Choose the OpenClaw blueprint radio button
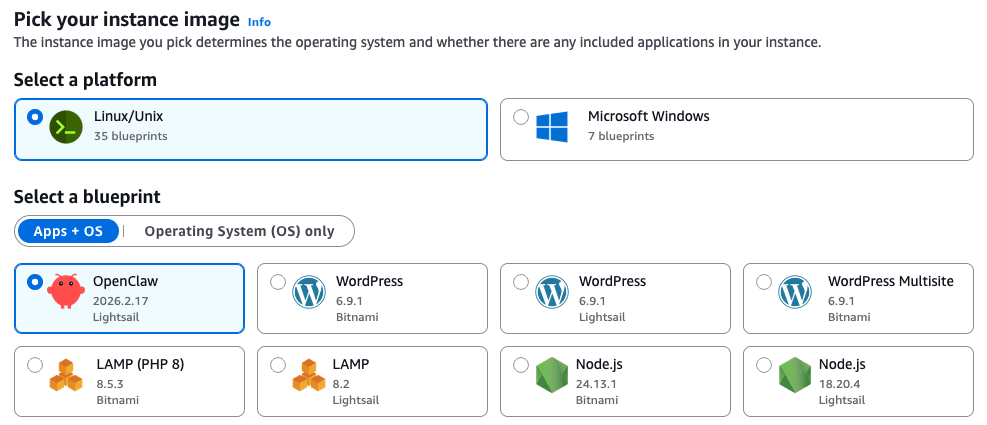This screenshot has height=425, width=987. pyautogui.click(x=35, y=282)
